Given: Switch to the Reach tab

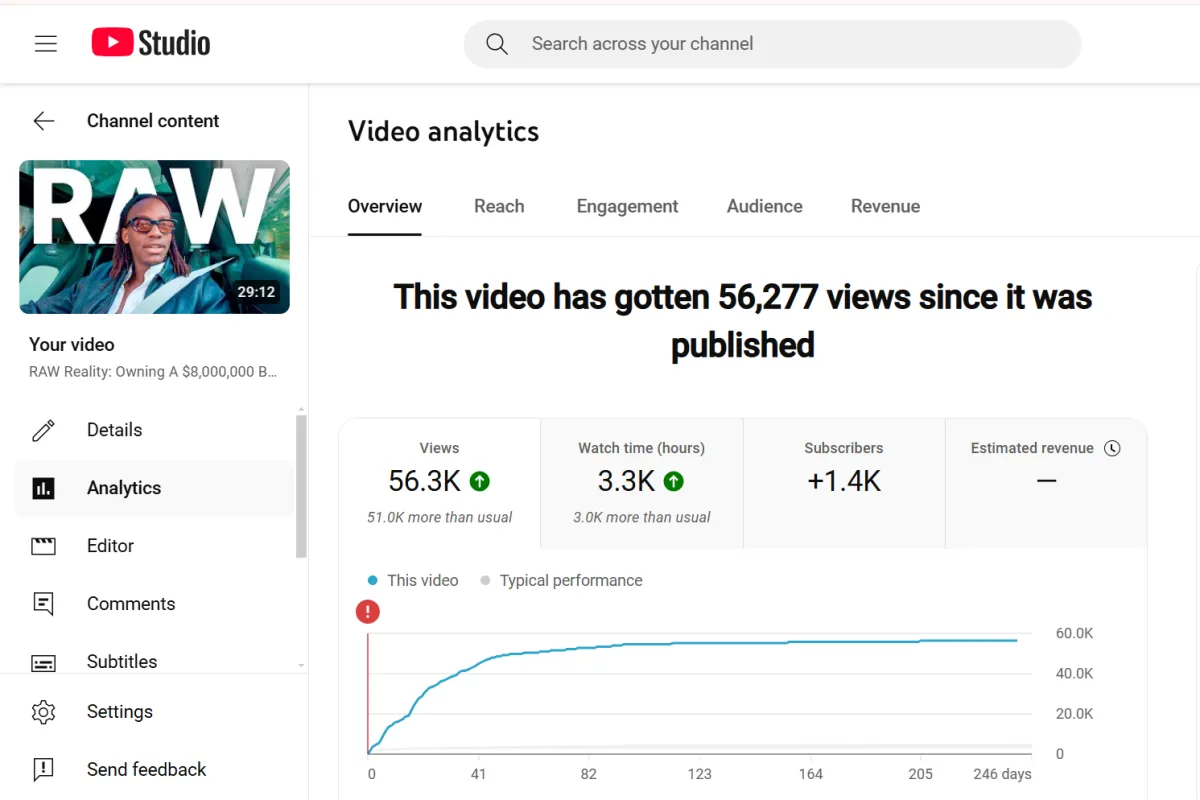Looking at the screenshot, I should tap(499, 206).
